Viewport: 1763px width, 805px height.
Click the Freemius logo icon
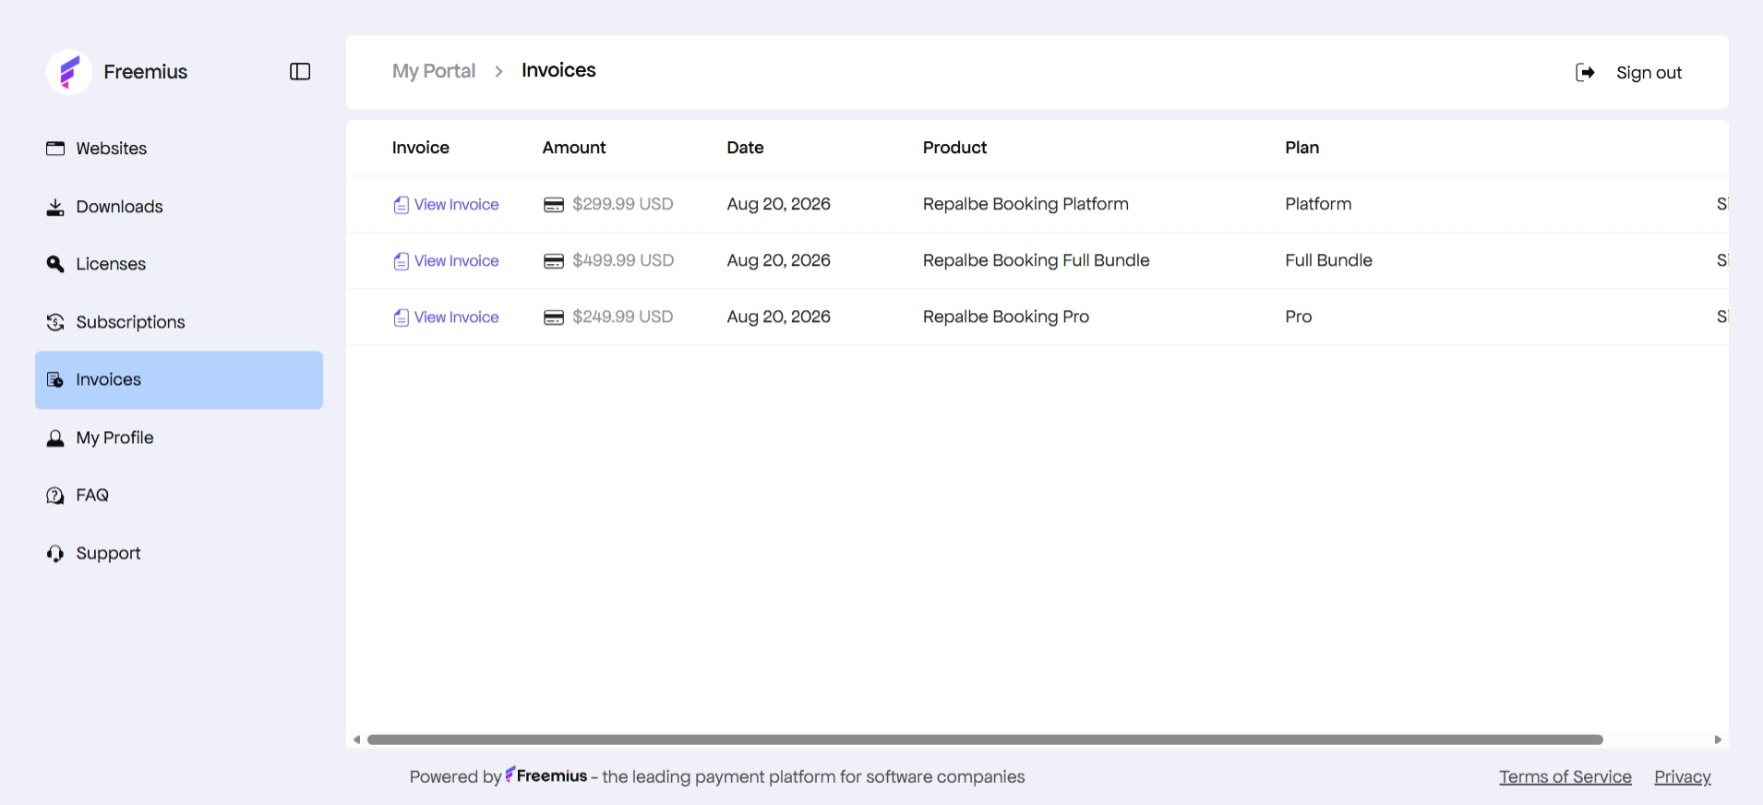click(69, 72)
